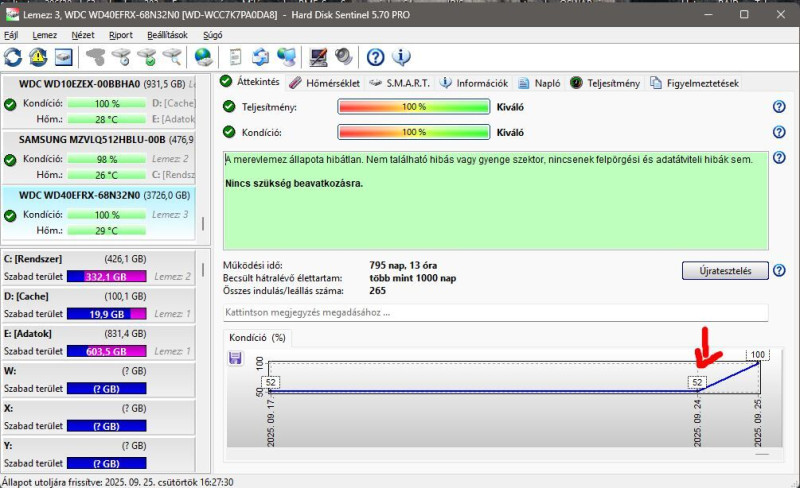800x488 pixels.
Task: Open the Információk tab
Action: coord(474,83)
